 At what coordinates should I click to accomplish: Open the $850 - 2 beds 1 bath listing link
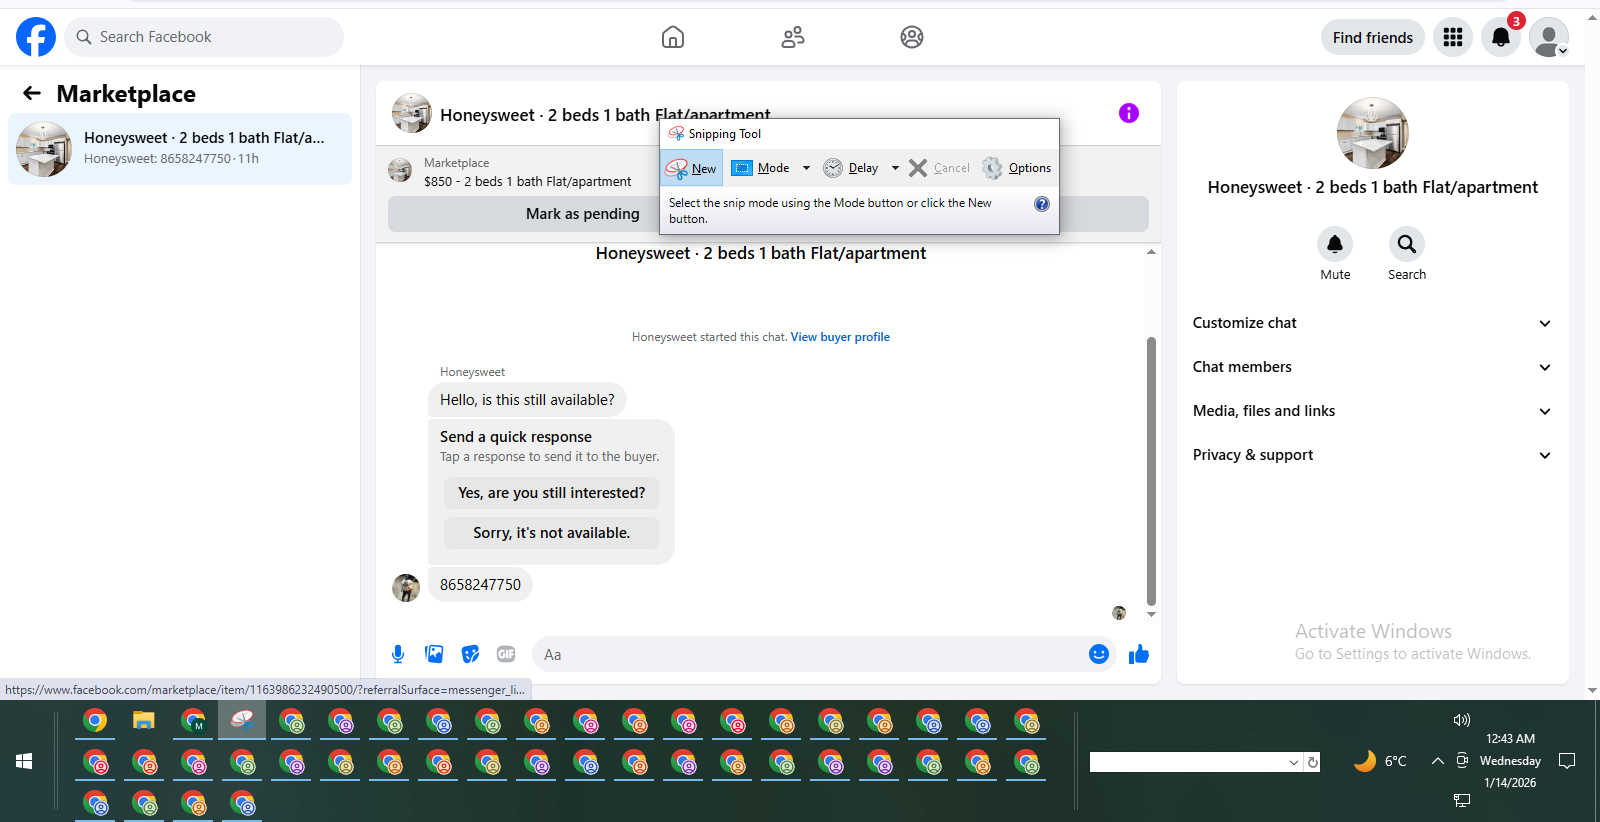tap(527, 182)
